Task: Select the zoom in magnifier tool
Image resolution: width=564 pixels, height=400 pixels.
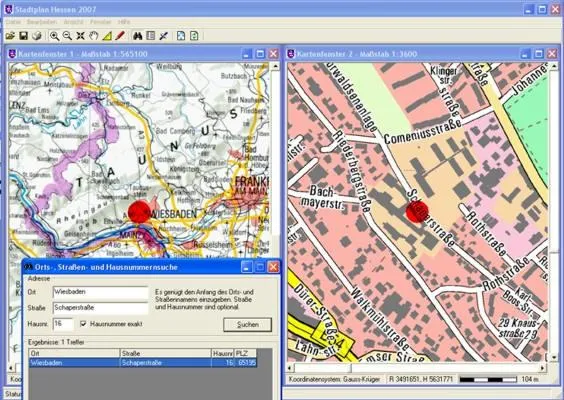Action: [54, 36]
